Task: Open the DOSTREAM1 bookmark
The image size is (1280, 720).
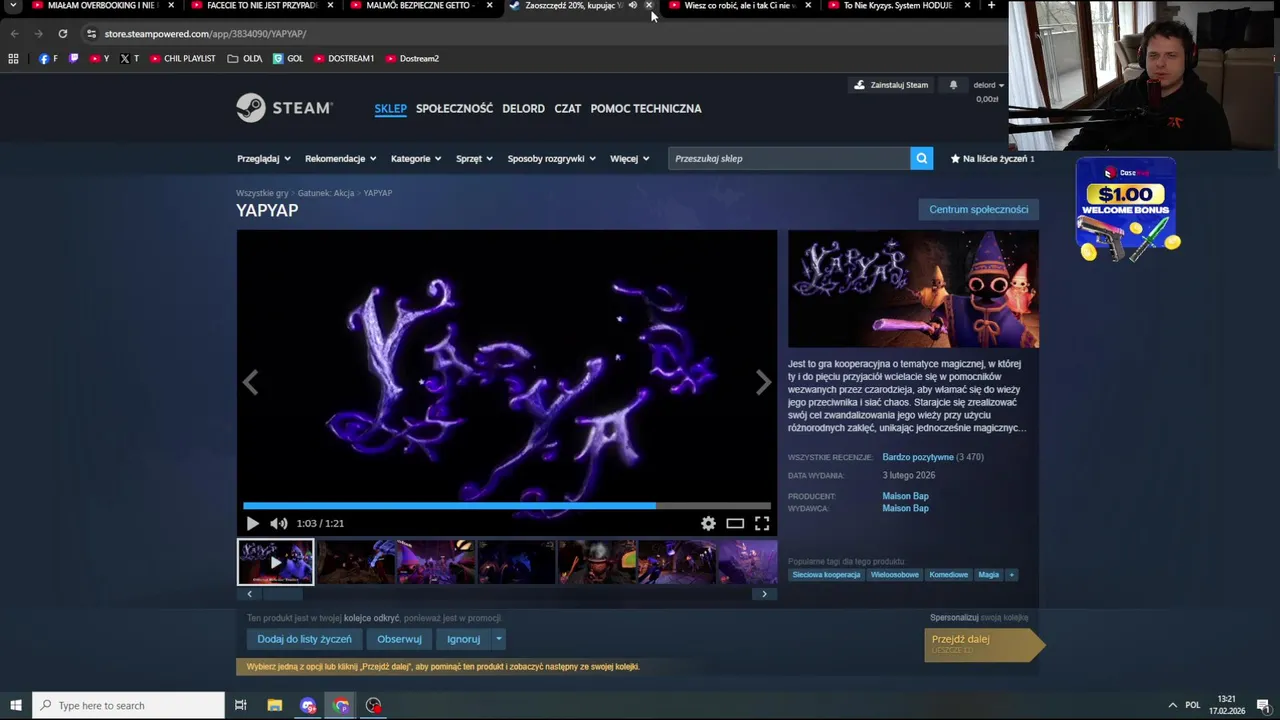Action: pyautogui.click(x=344, y=58)
